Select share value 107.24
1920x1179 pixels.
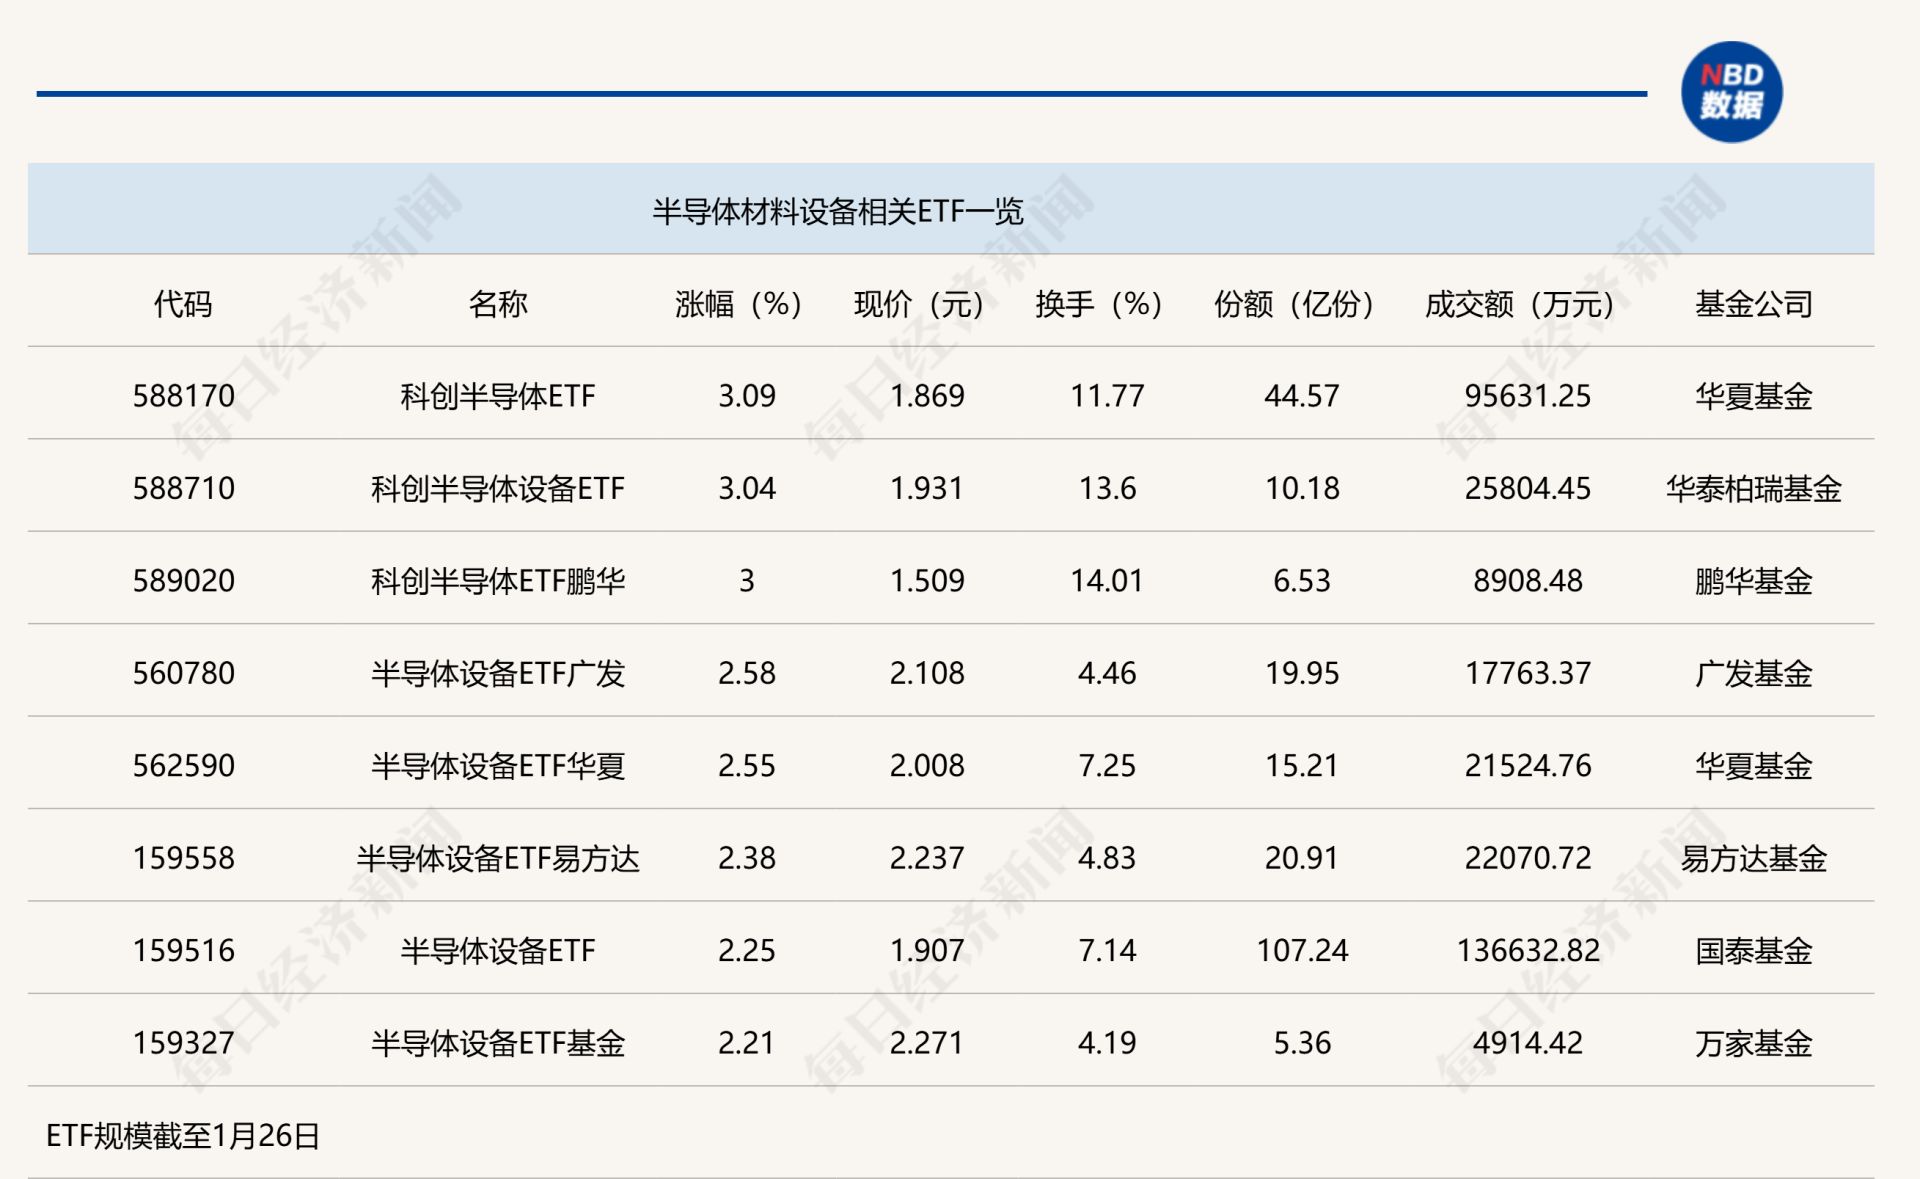[1300, 951]
